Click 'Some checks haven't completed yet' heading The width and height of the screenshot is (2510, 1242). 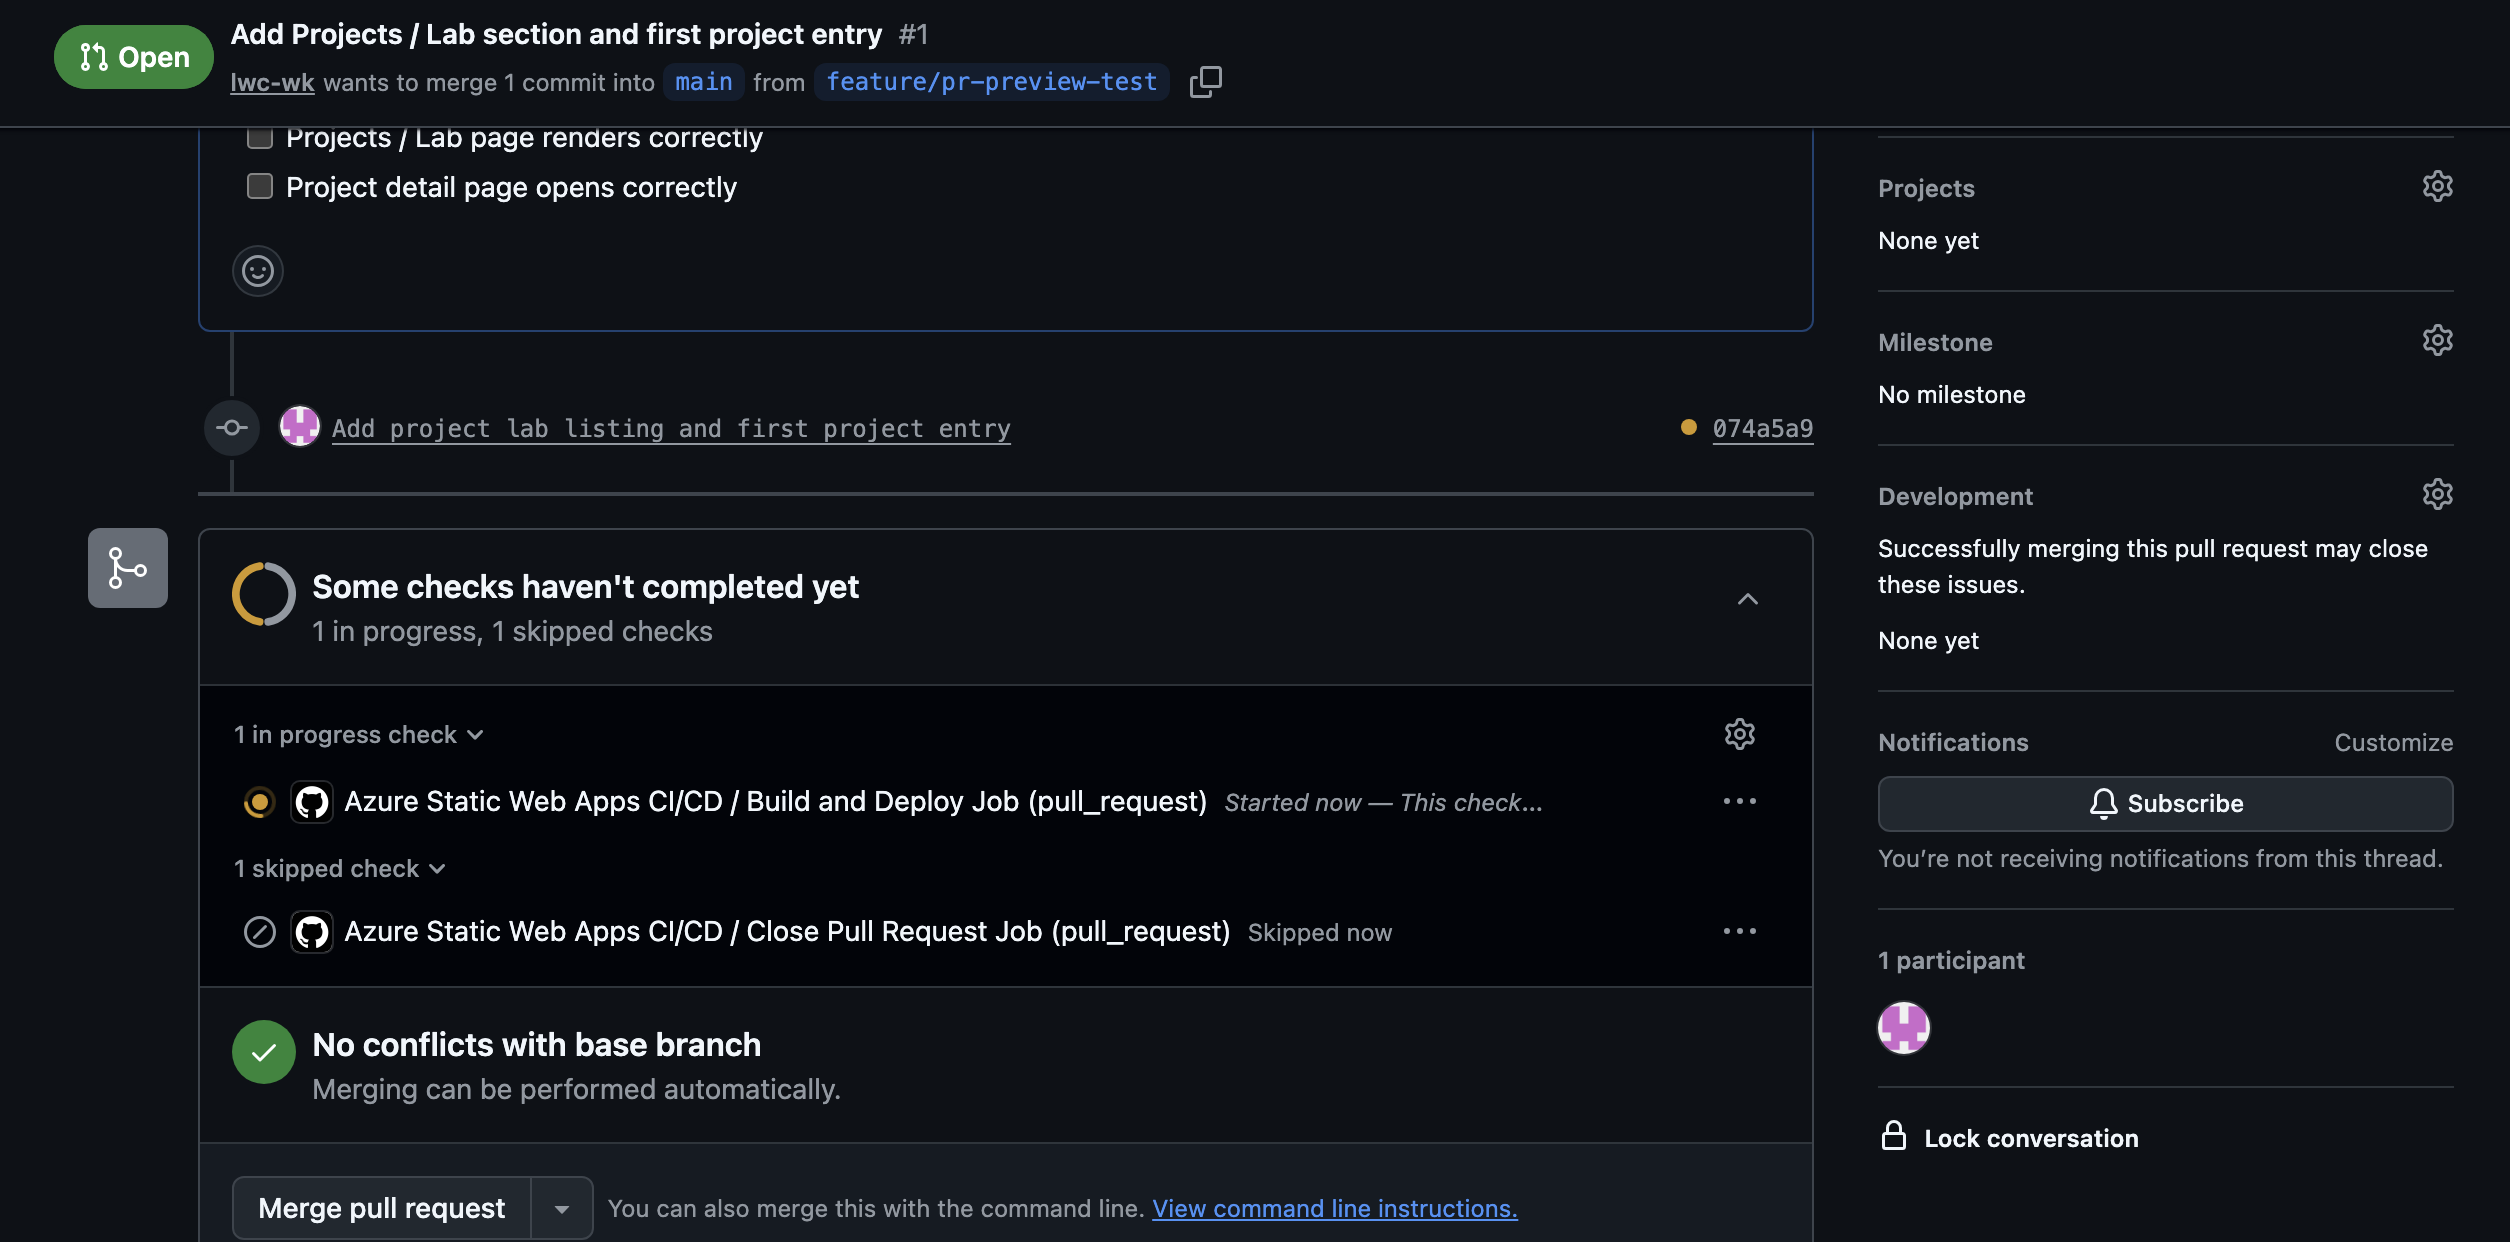pos(585,587)
